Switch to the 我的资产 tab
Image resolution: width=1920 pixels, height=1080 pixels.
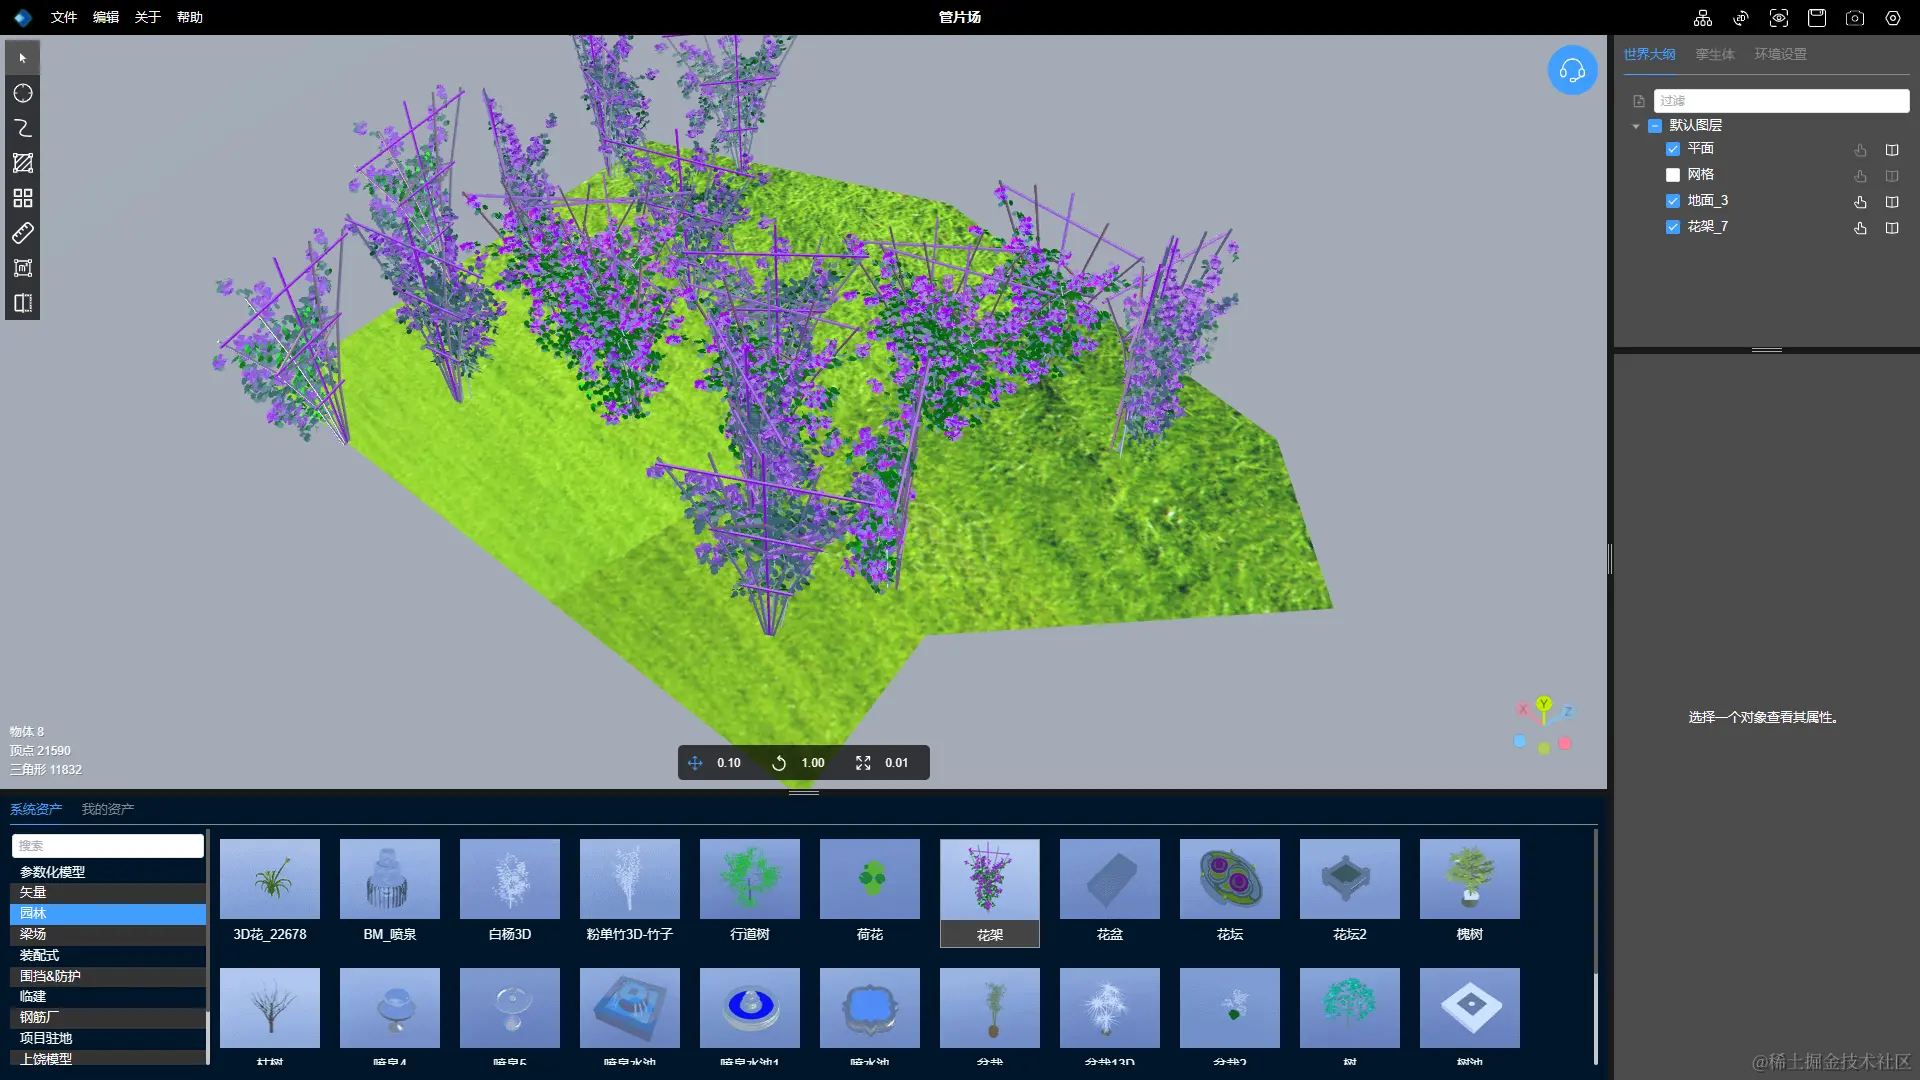(x=107, y=809)
